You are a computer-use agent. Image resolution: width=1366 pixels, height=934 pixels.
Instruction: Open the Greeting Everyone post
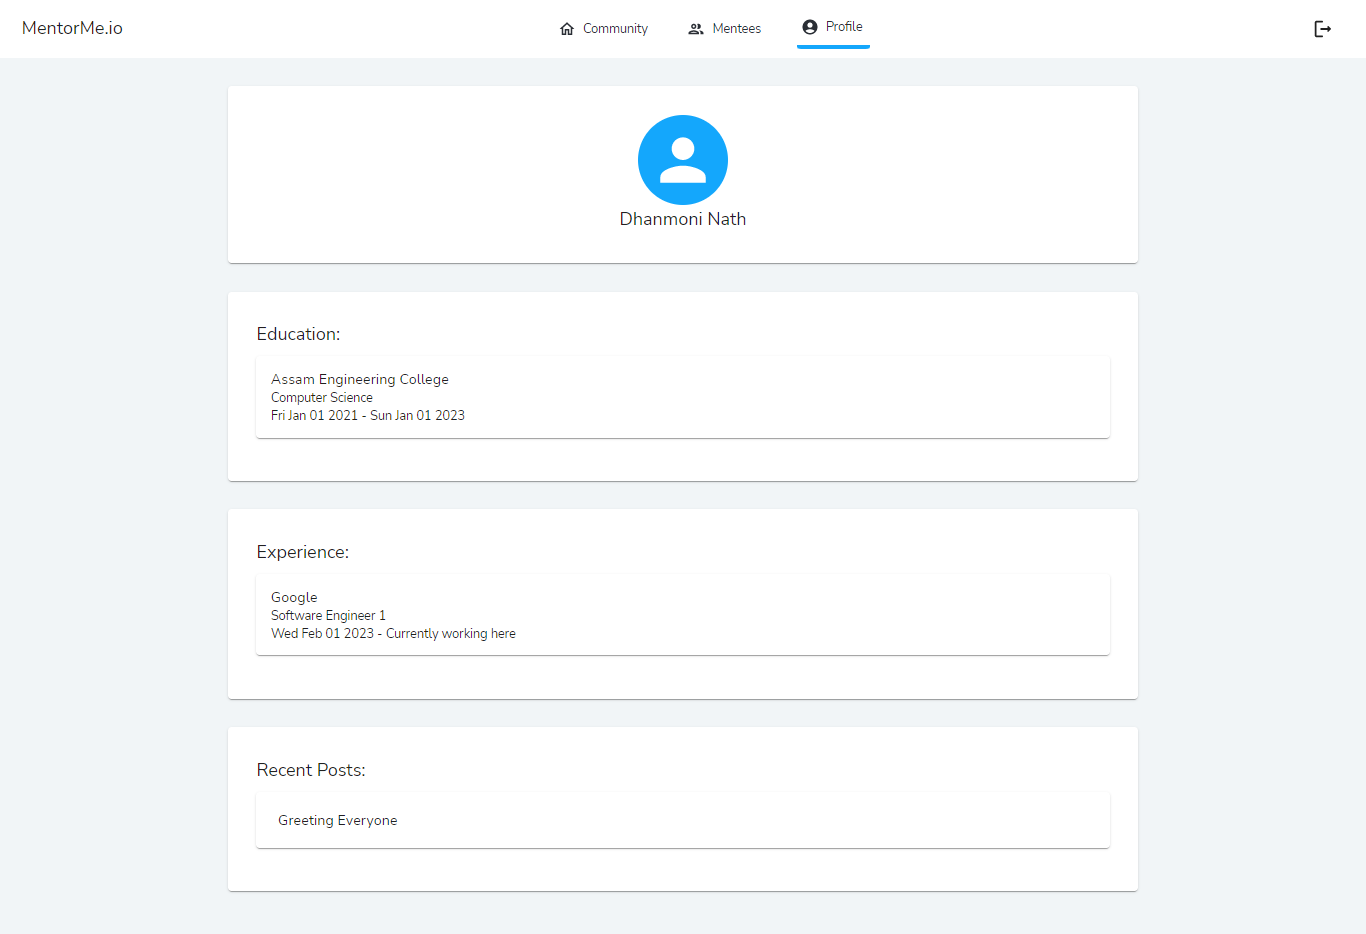point(337,820)
